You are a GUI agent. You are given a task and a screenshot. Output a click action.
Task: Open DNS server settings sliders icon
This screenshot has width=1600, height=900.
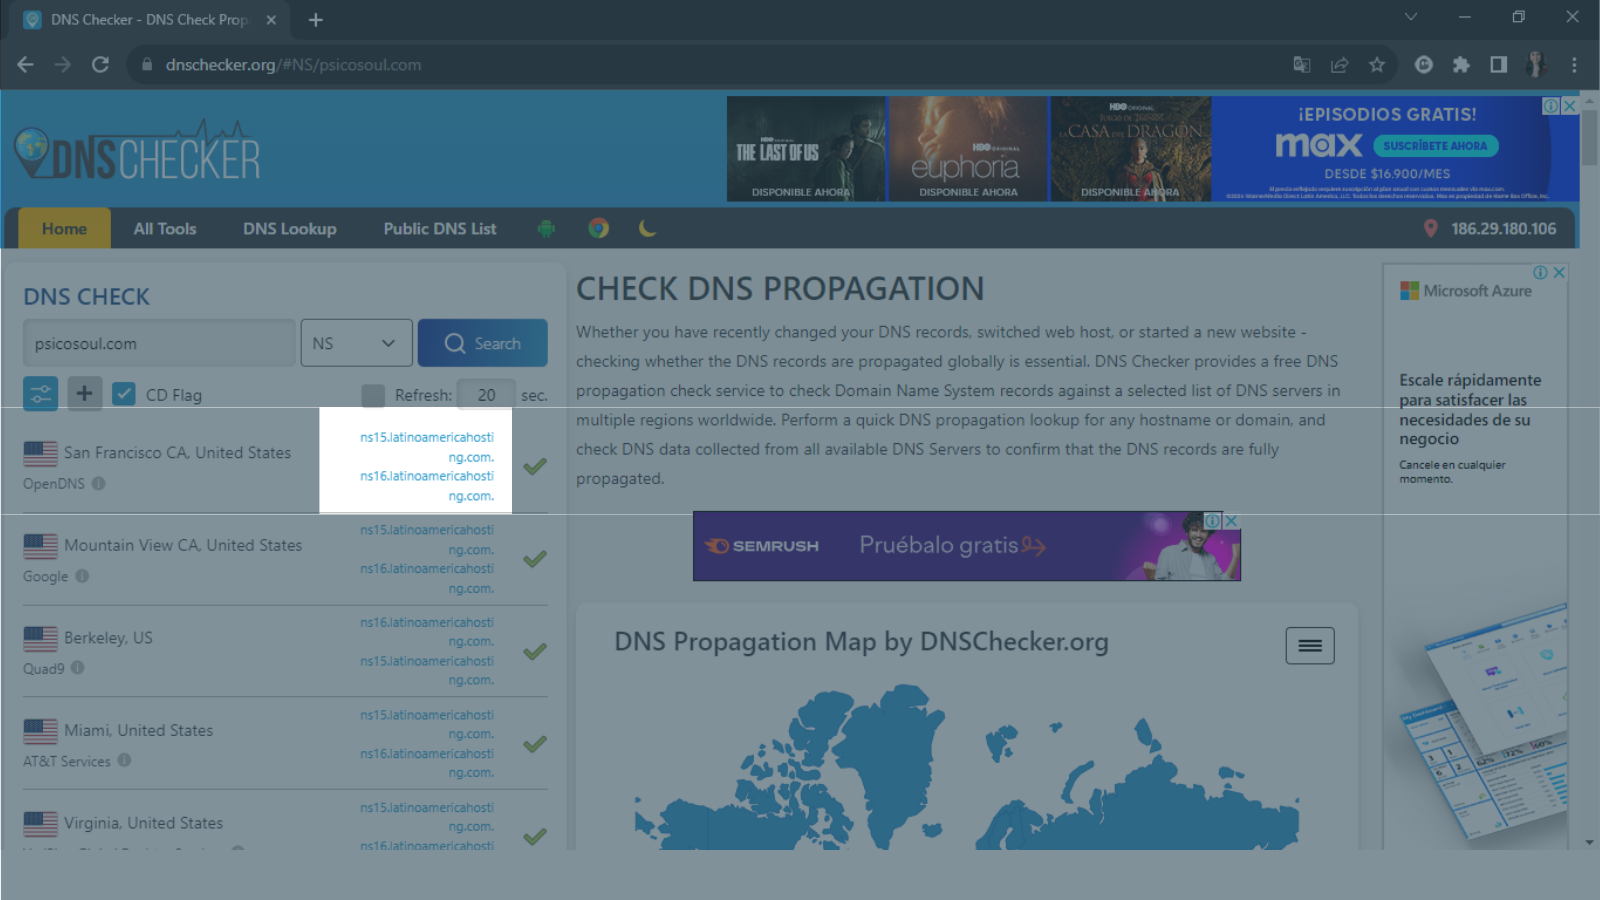(x=41, y=394)
